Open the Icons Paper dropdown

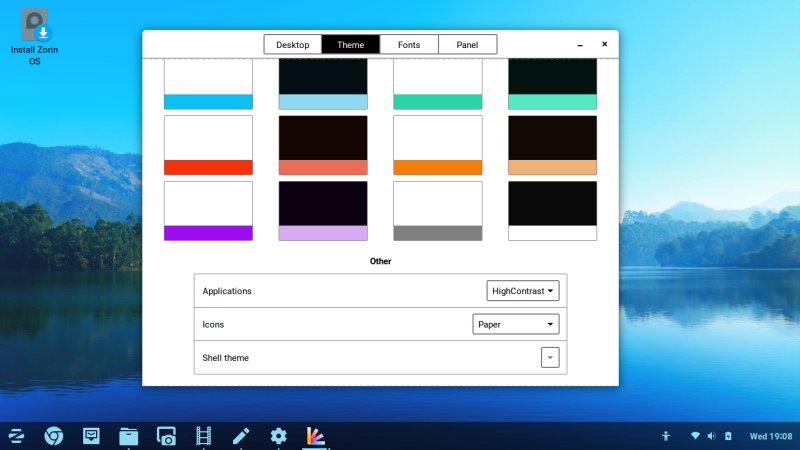[516, 324]
